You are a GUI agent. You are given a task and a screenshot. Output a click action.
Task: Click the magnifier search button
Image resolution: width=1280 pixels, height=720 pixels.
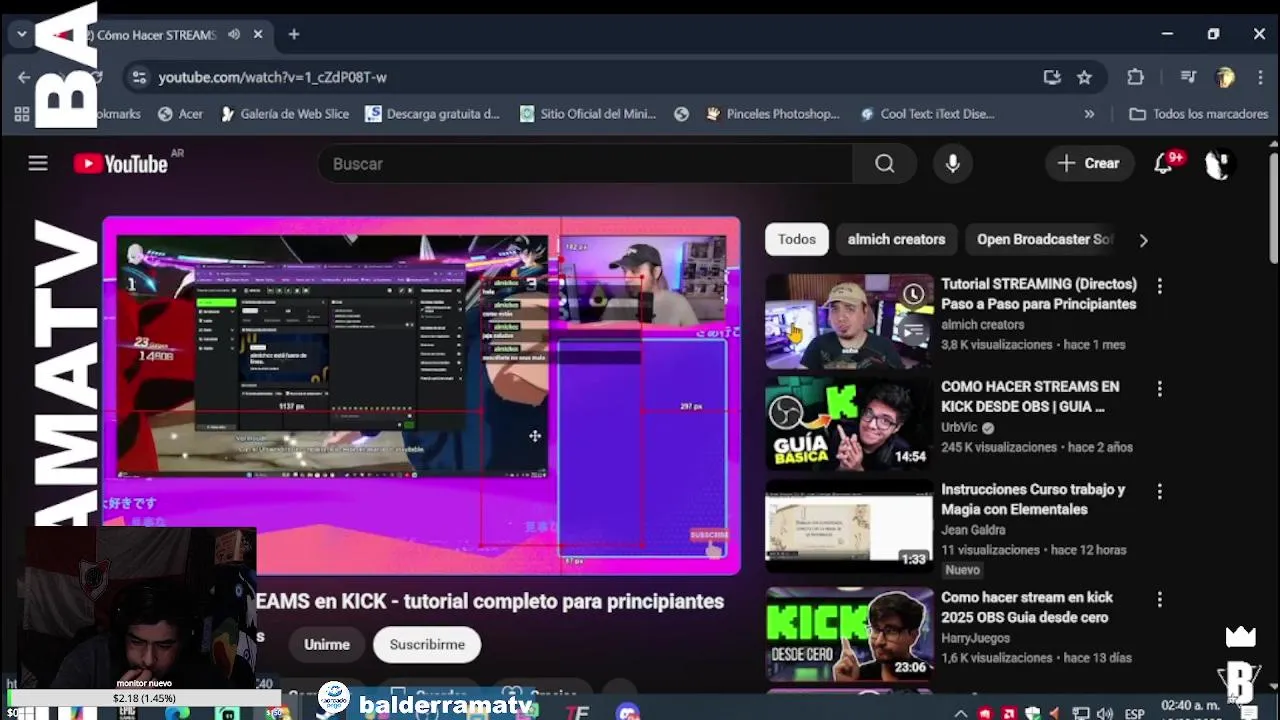pos(884,163)
